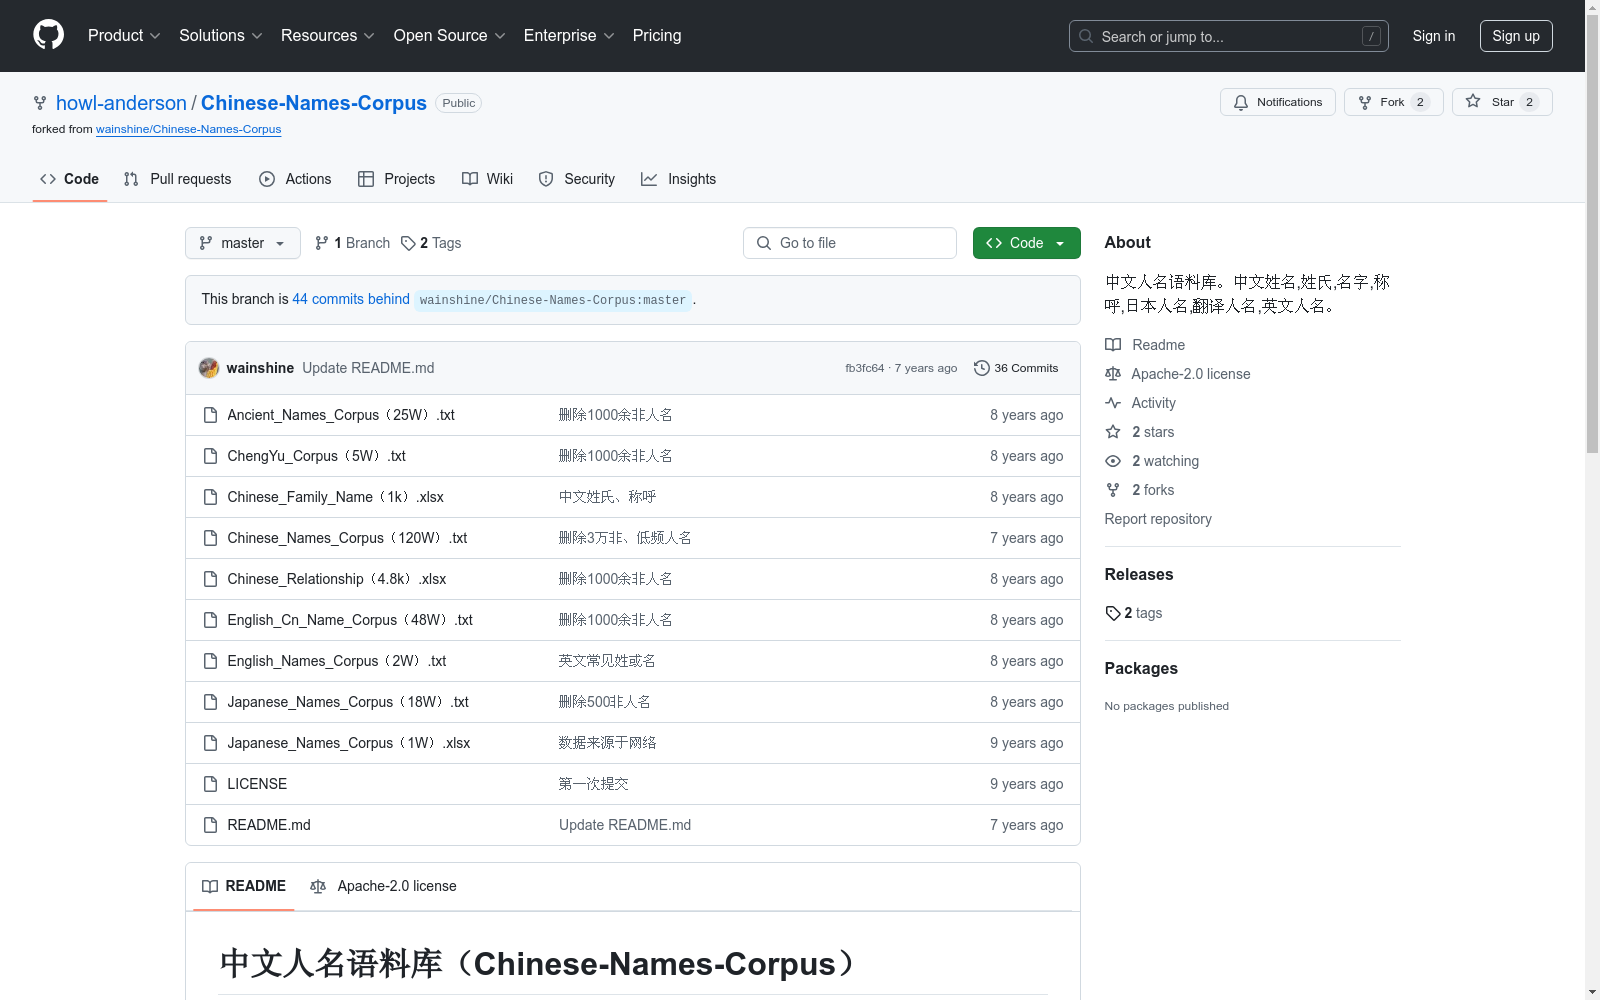Click the tag icon next to 2 Tags

408,243
